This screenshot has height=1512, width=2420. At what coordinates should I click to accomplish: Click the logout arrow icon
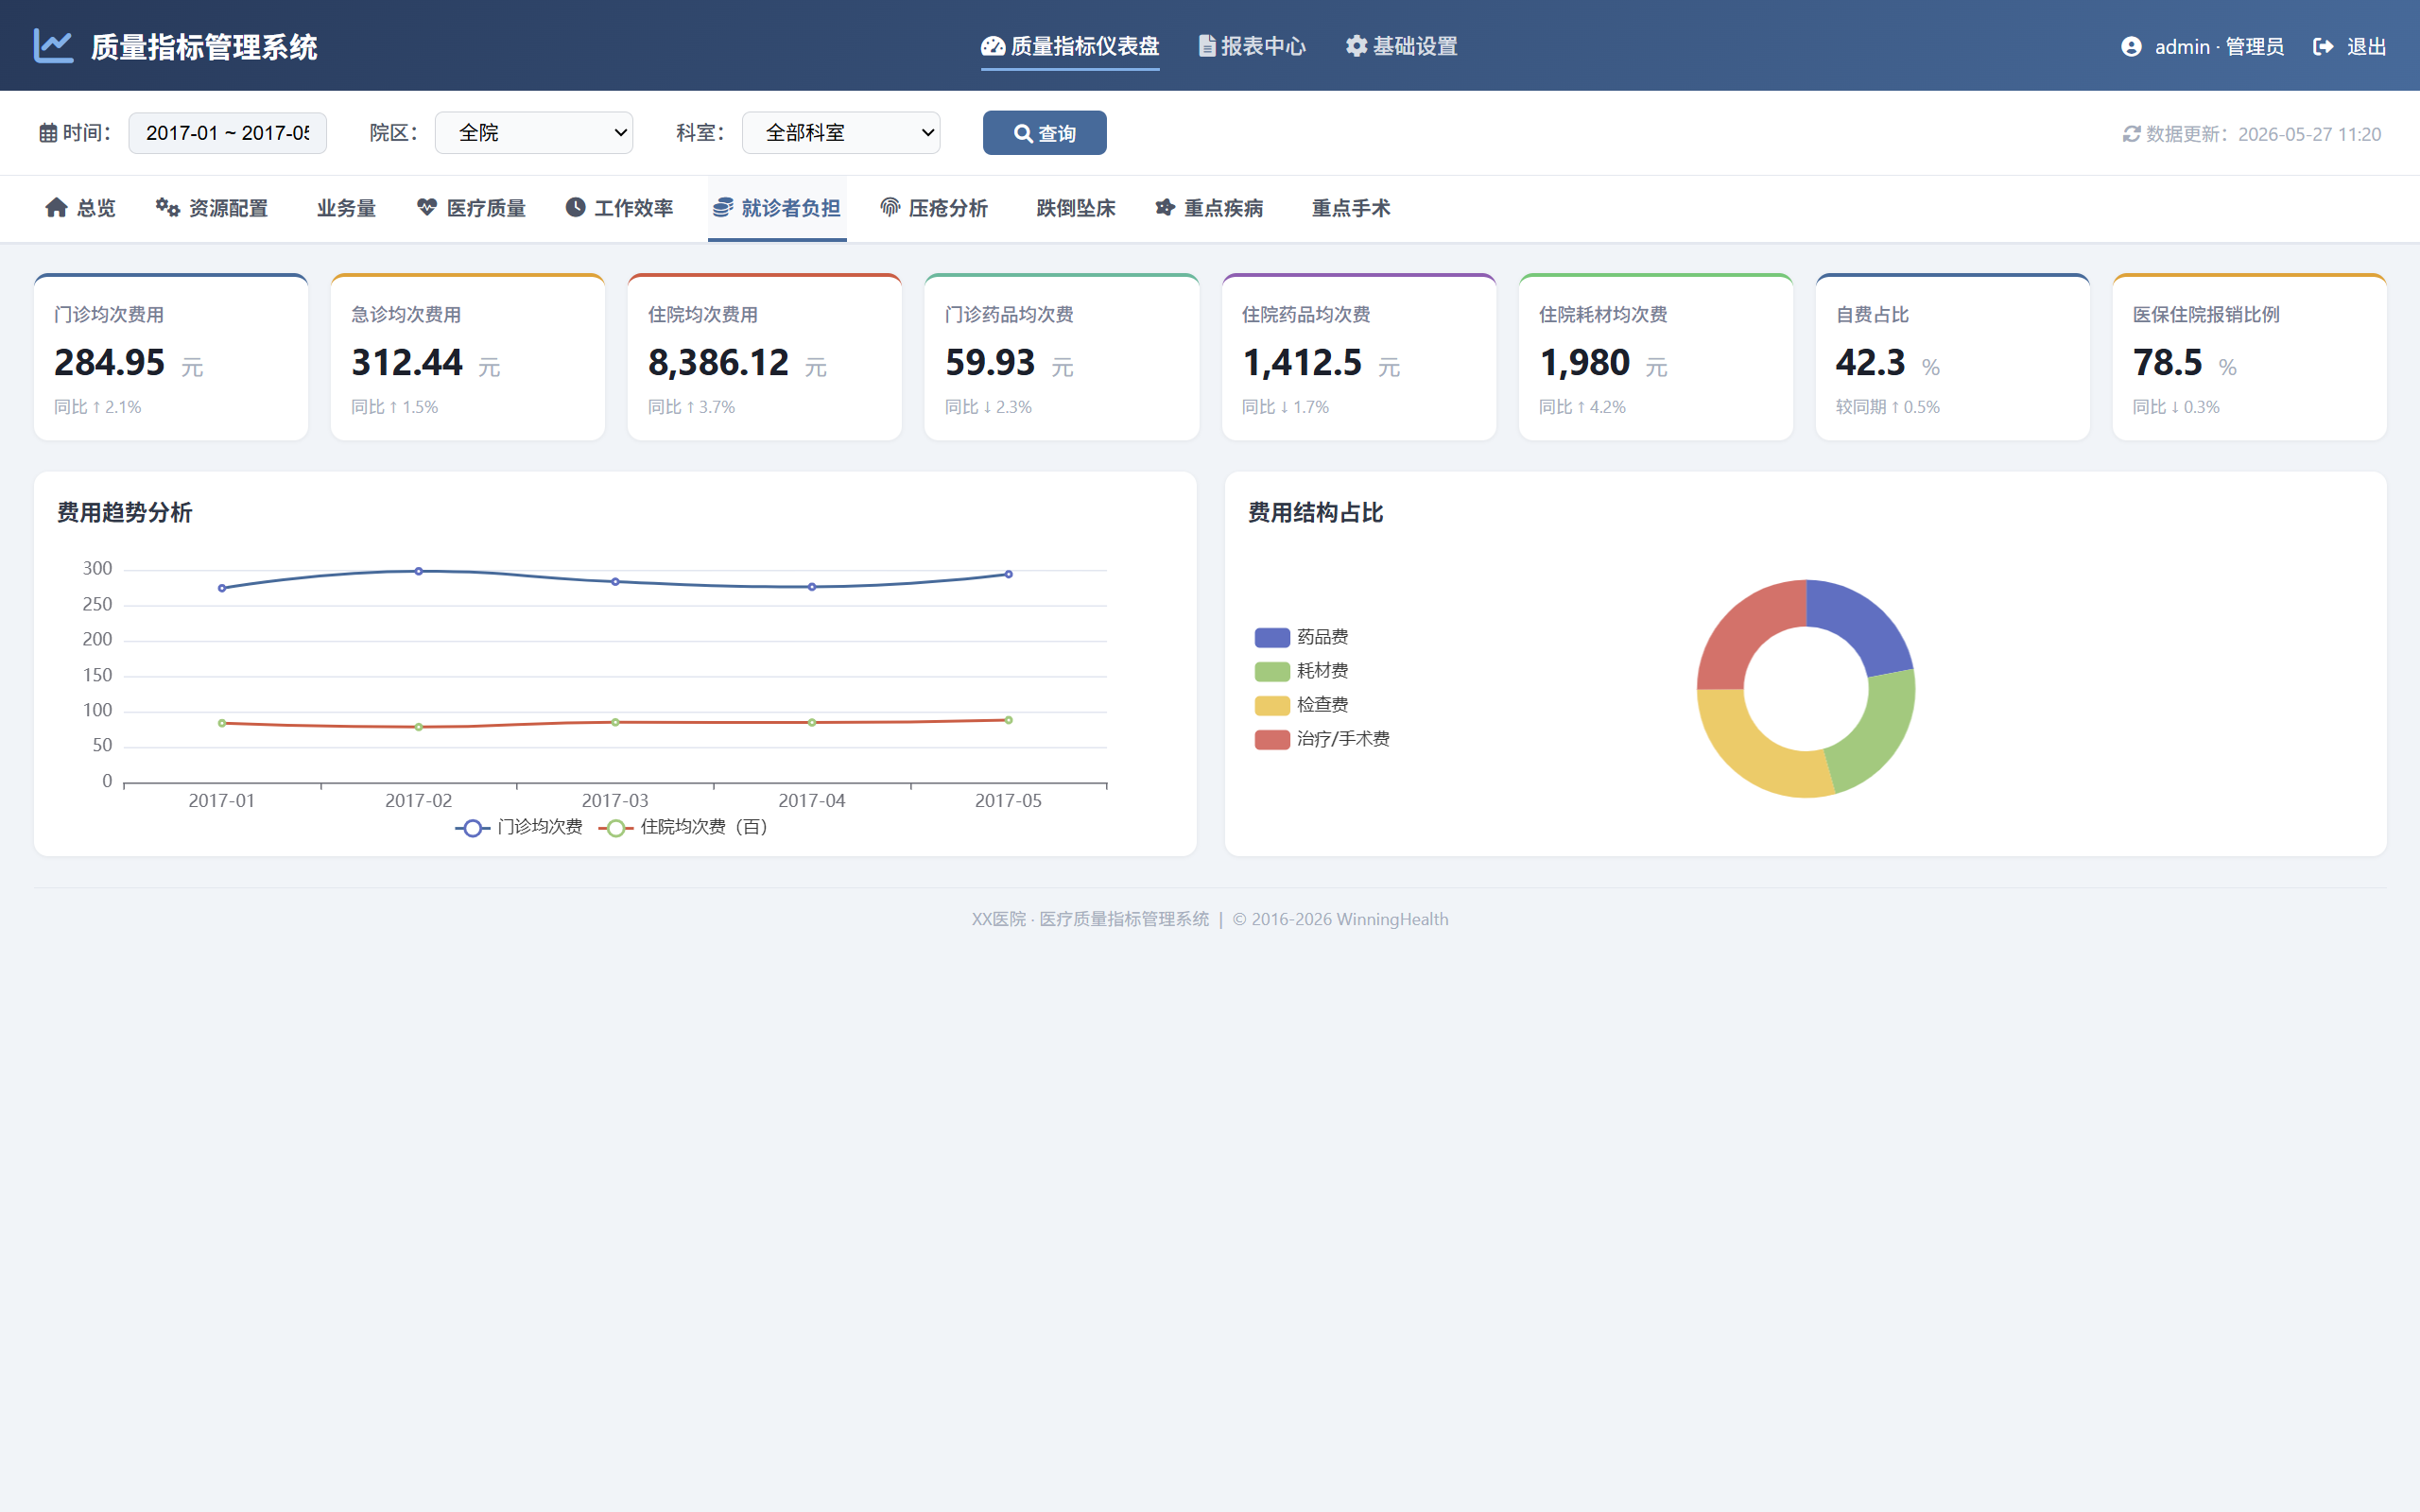tap(2323, 47)
